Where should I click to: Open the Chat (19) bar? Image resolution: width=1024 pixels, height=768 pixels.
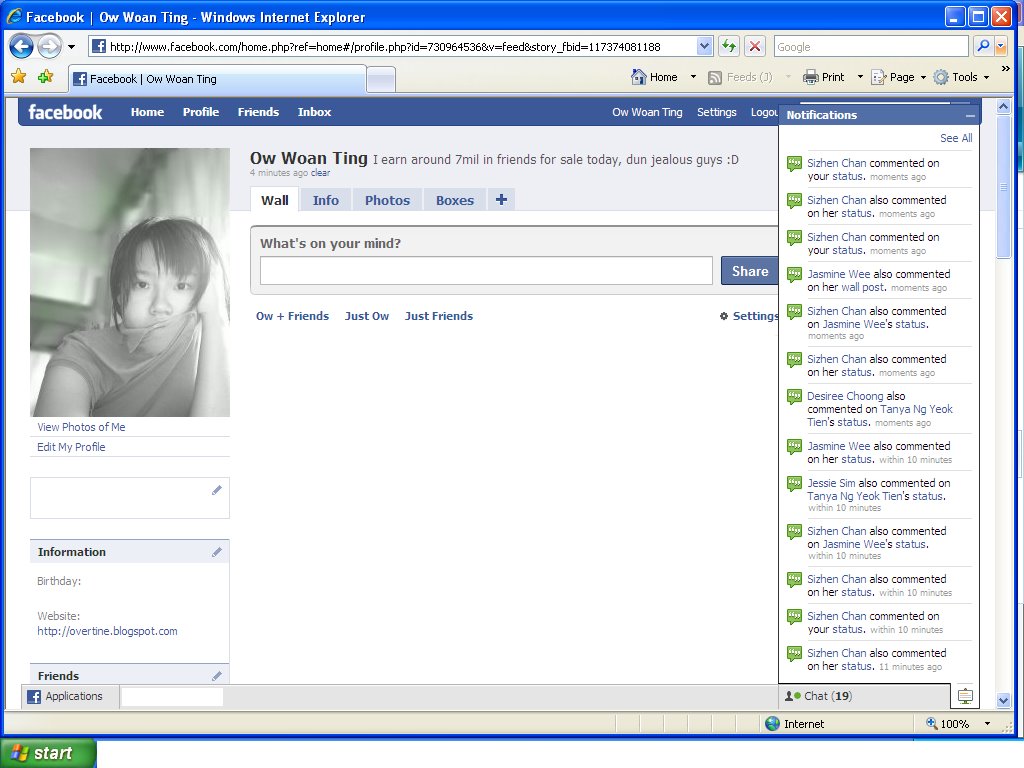[864, 696]
